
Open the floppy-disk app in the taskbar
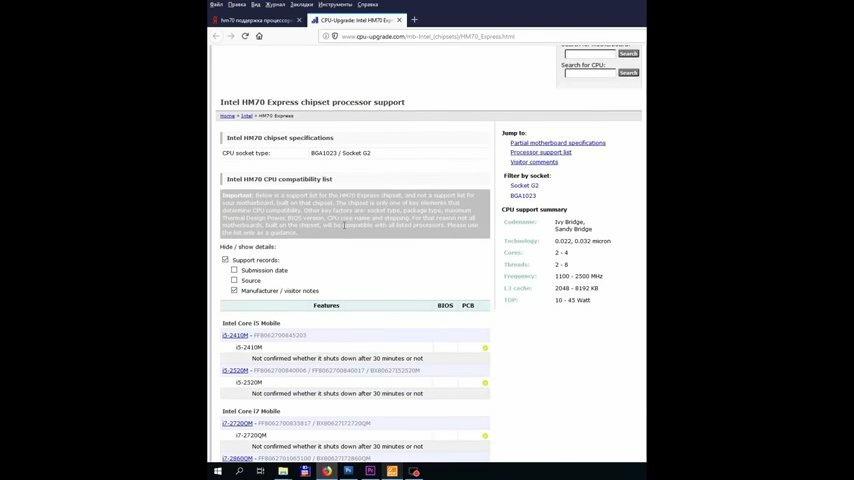point(305,471)
